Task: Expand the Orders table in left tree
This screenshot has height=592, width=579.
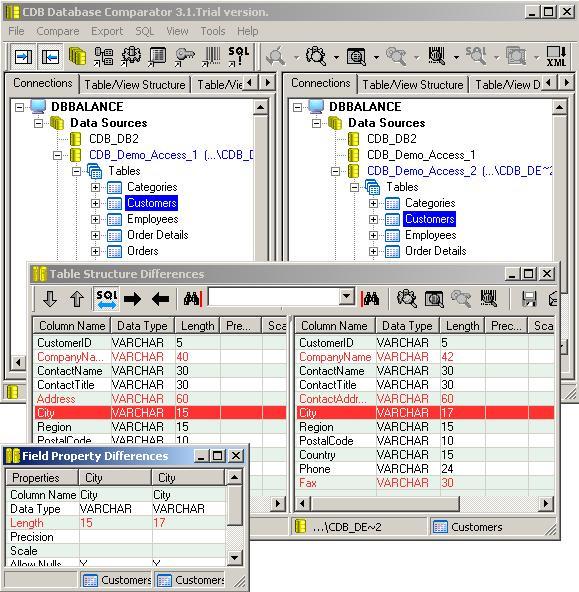Action: pos(95,251)
